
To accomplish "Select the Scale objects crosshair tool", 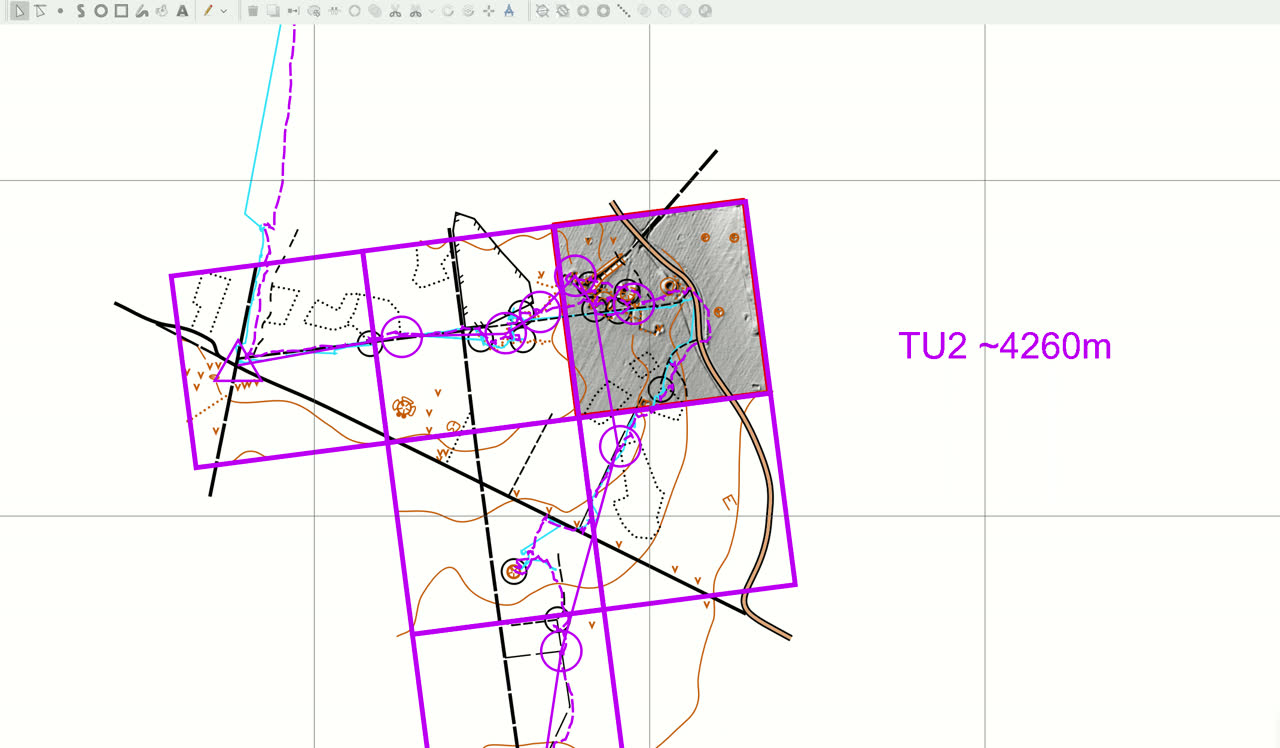I will tap(488, 11).
